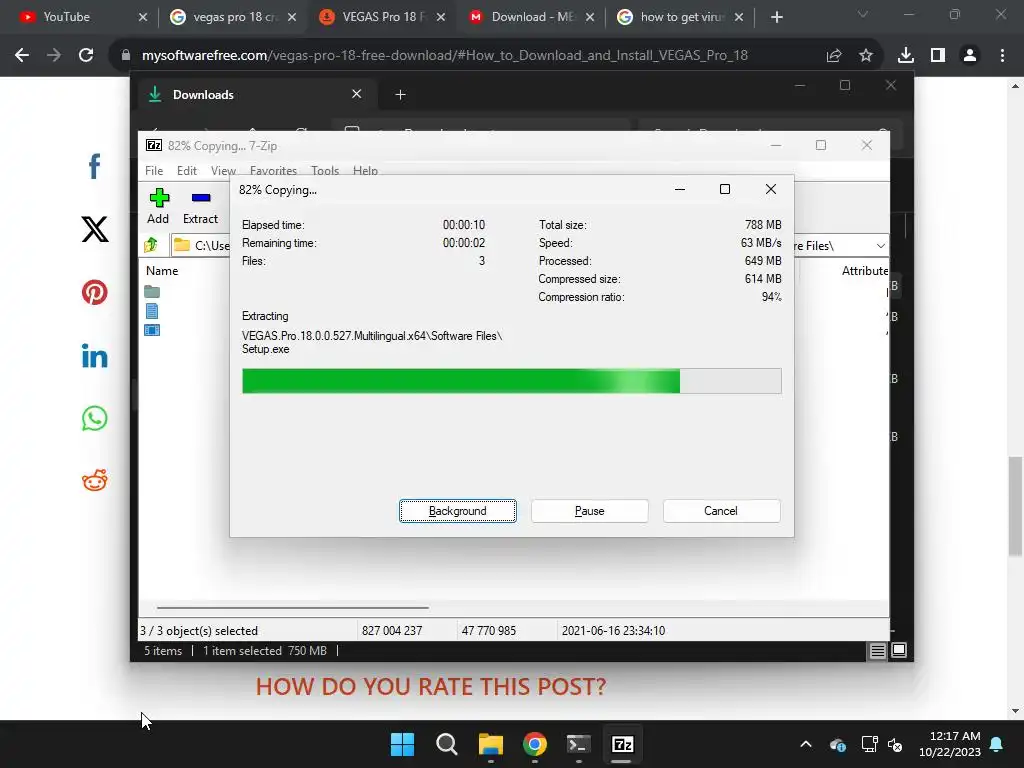1024x768 pixels.
Task: Reload the current Chrome page
Action: [x=86, y=56]
